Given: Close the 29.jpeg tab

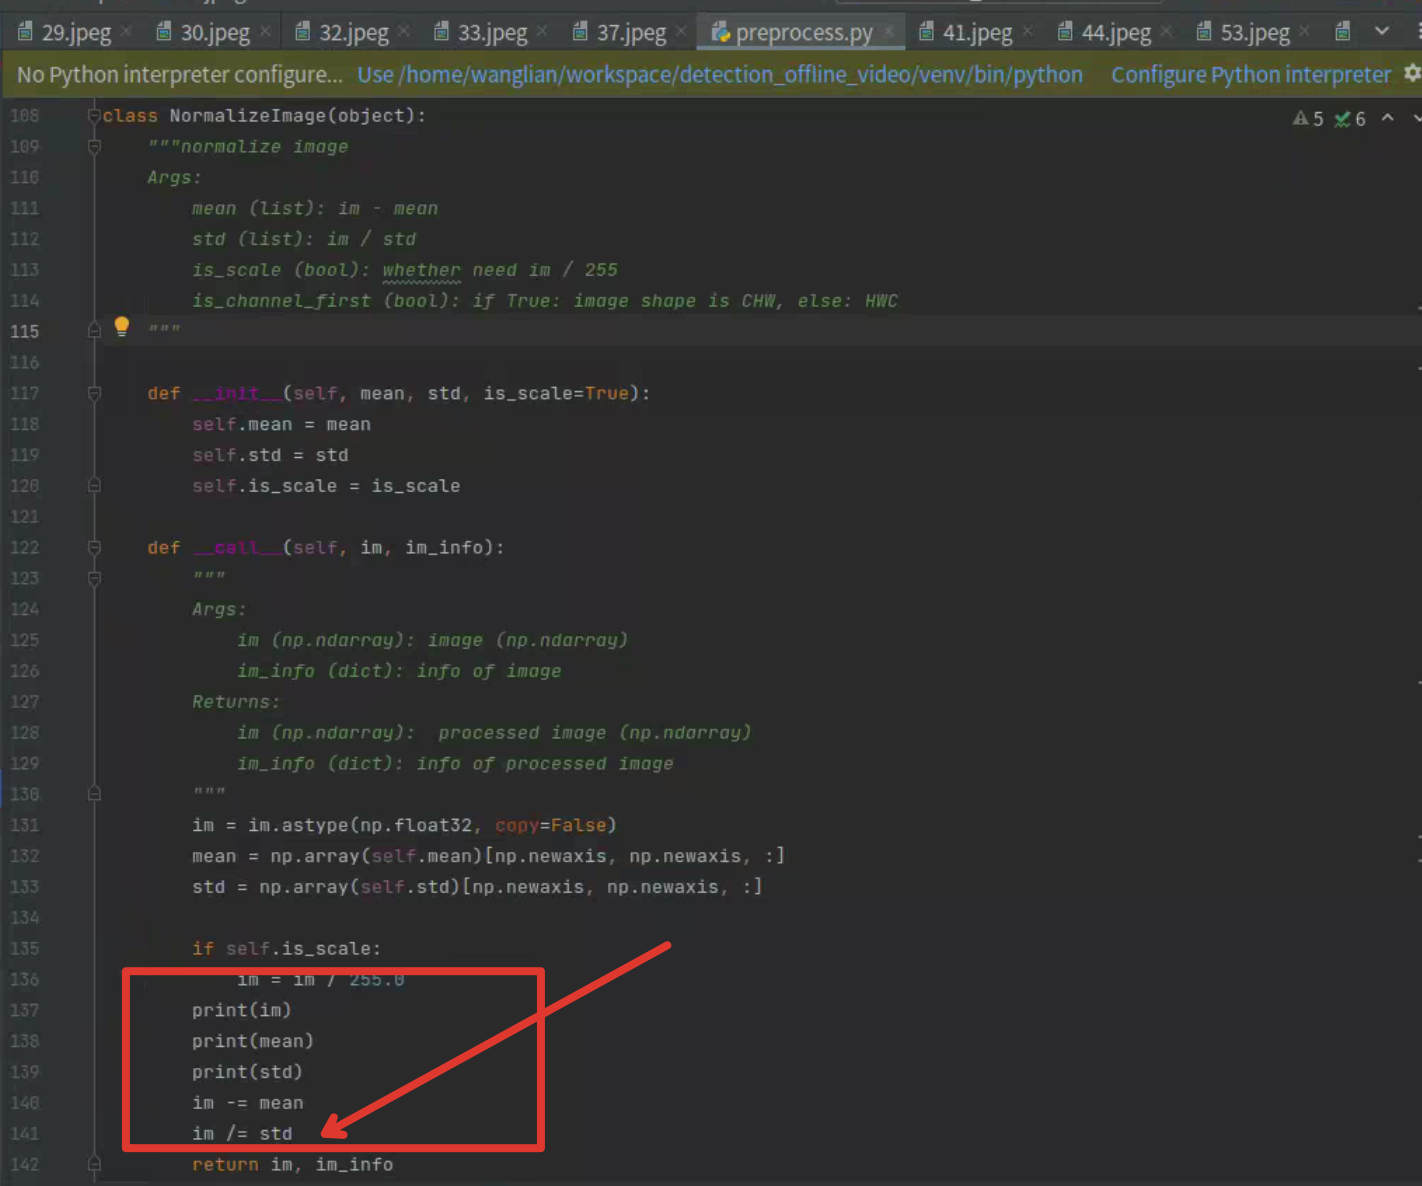Looking at the screenshot, I should click(x=127, y=32).
